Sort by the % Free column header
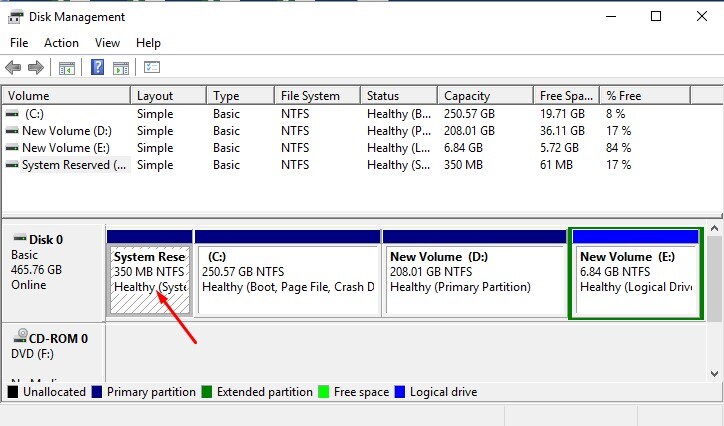Viewport: 724px width, 426px height. [x=646, y=96]
